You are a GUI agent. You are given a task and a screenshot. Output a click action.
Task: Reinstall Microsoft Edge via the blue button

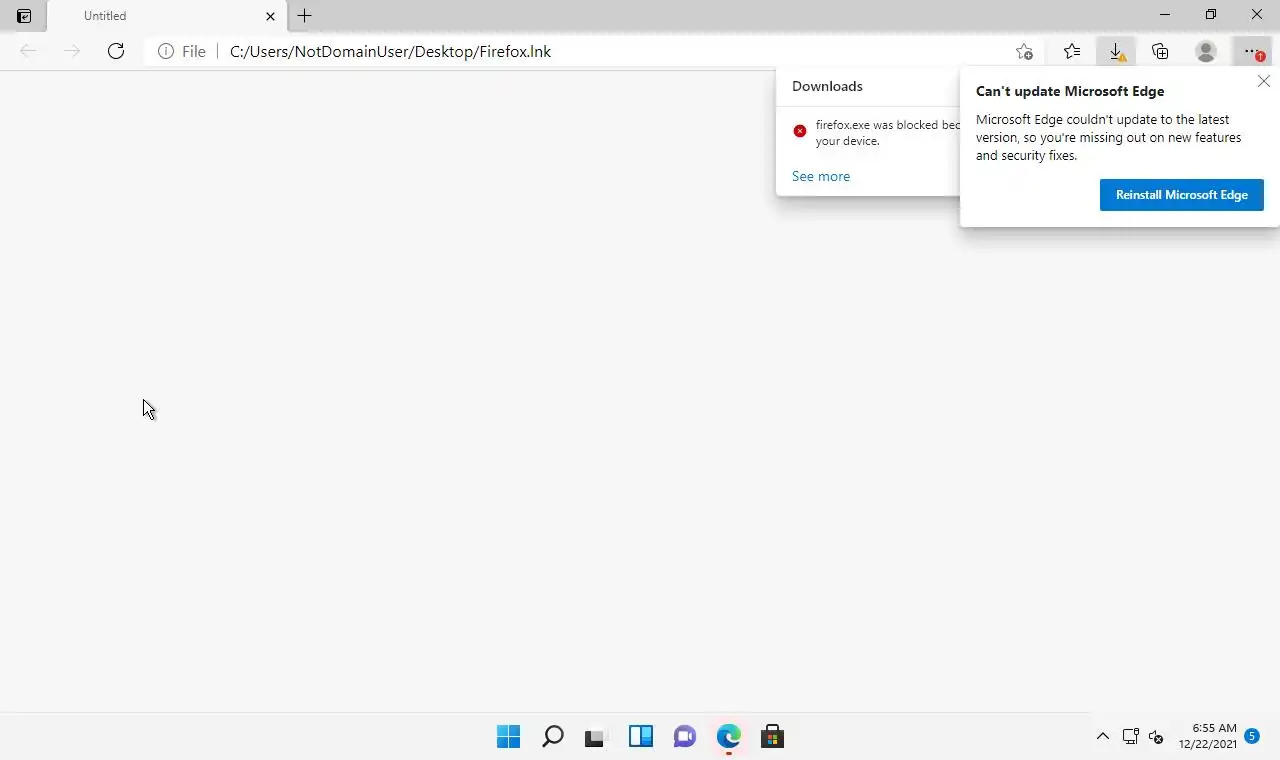(x=1182, y=195)
